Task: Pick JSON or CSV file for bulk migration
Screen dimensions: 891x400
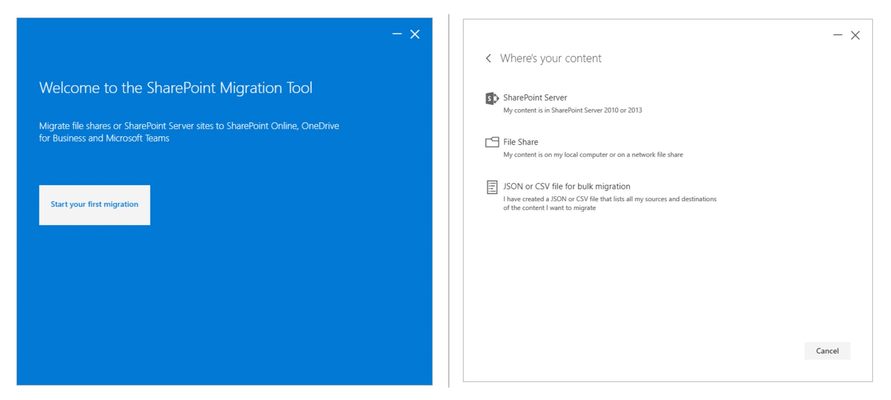Action: (x=567, y=186)
